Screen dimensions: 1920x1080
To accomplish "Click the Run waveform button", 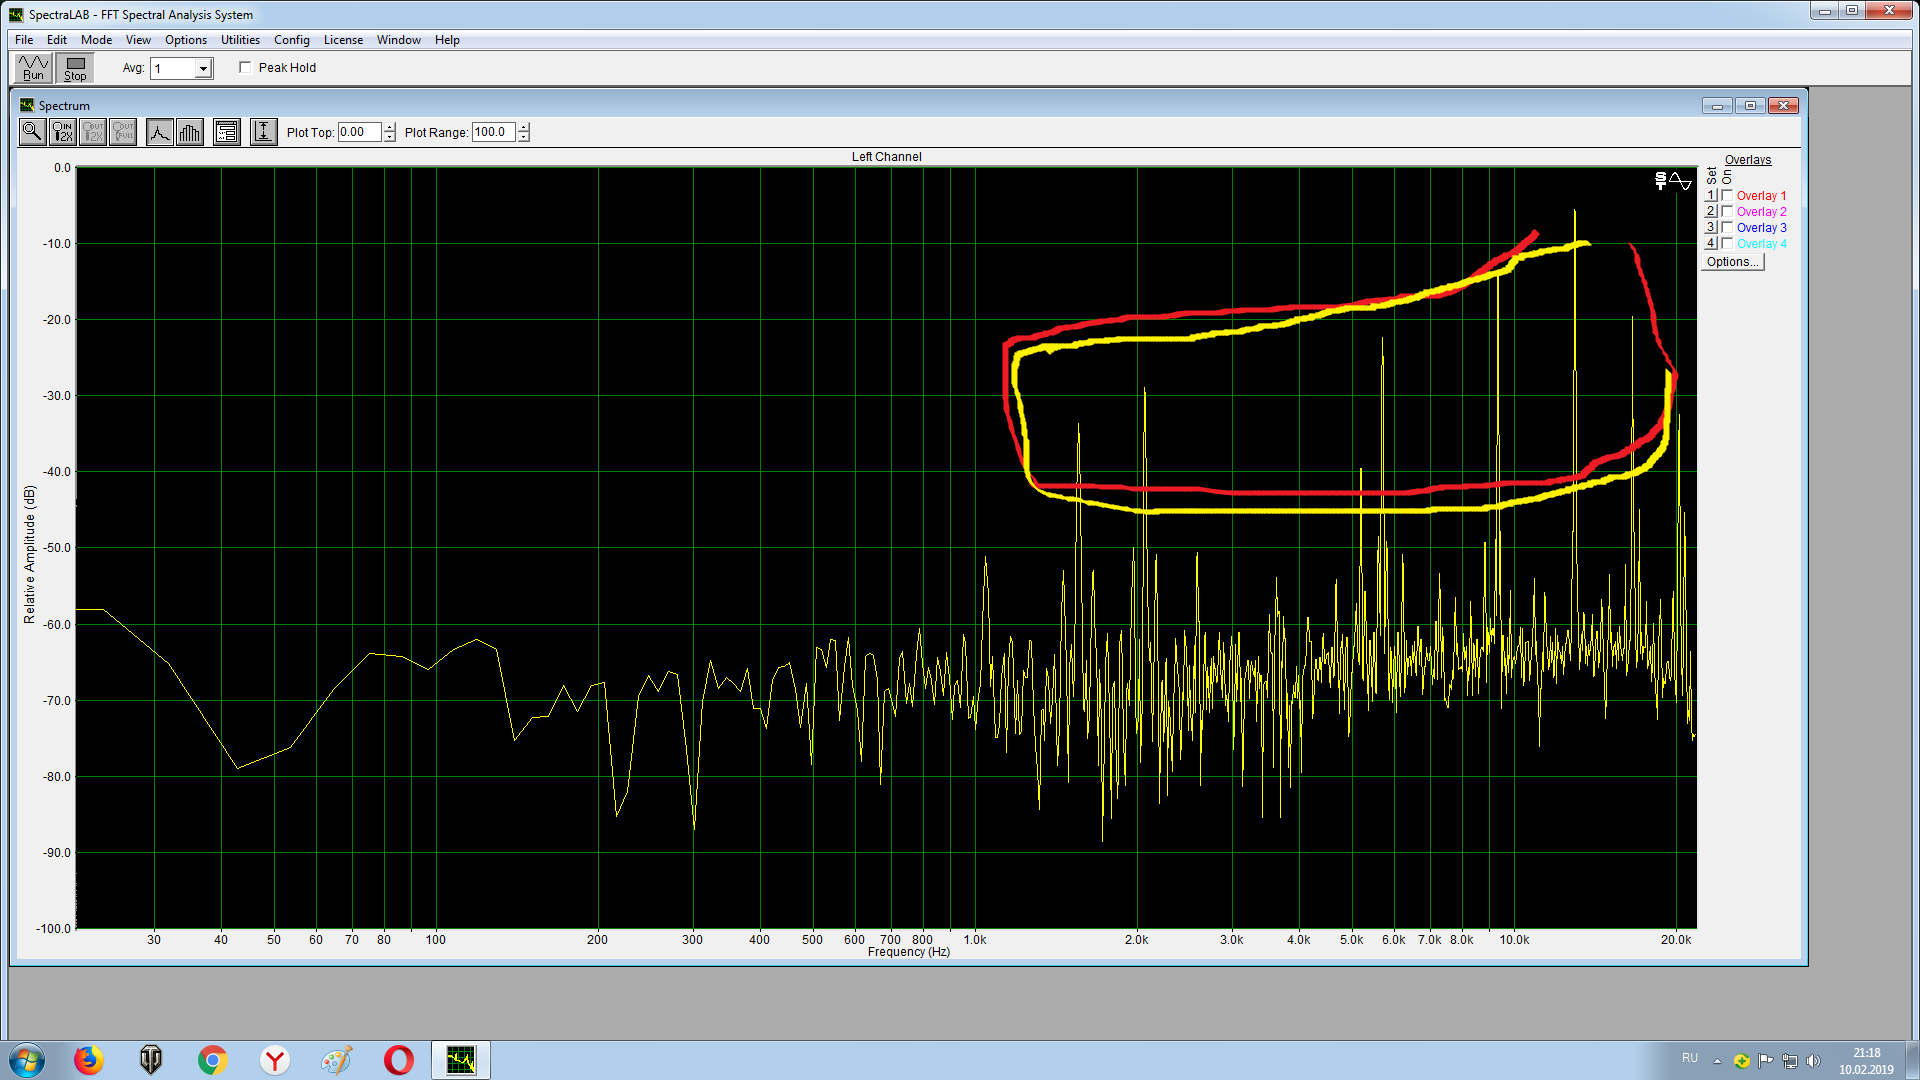I will click(x=33, y=68).
